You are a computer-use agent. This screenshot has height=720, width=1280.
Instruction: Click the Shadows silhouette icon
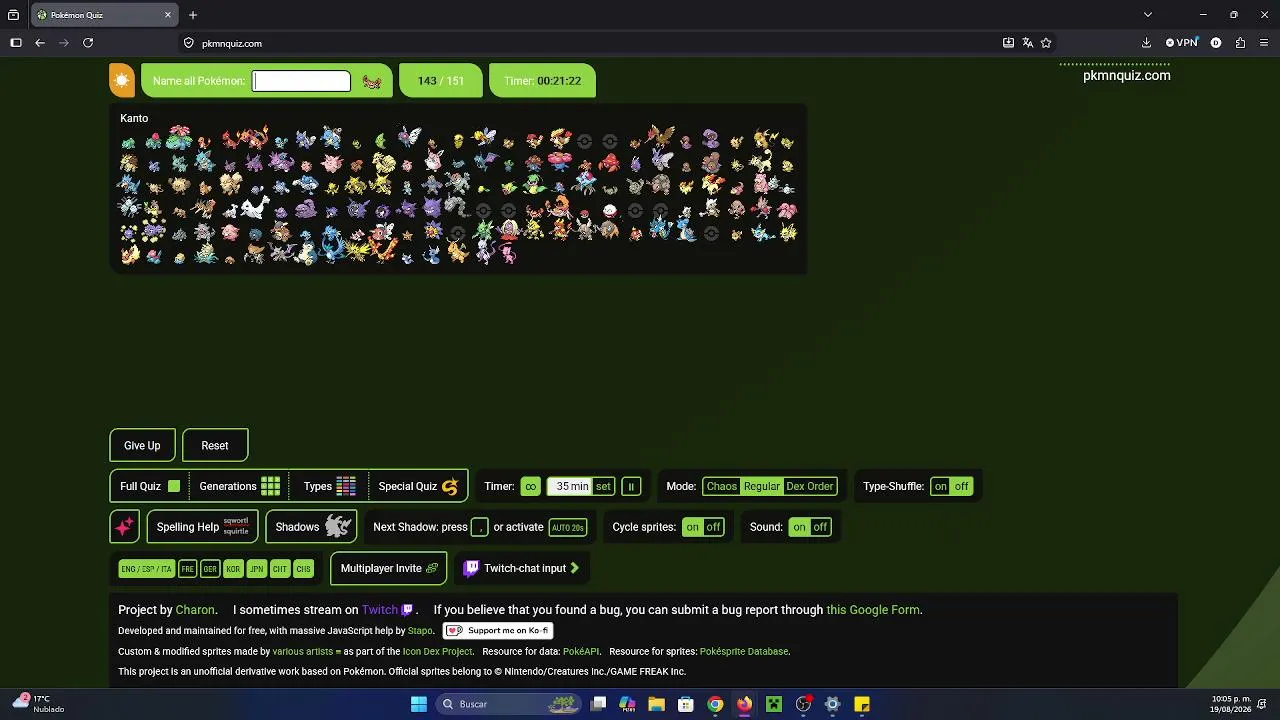tap(338, 527)
